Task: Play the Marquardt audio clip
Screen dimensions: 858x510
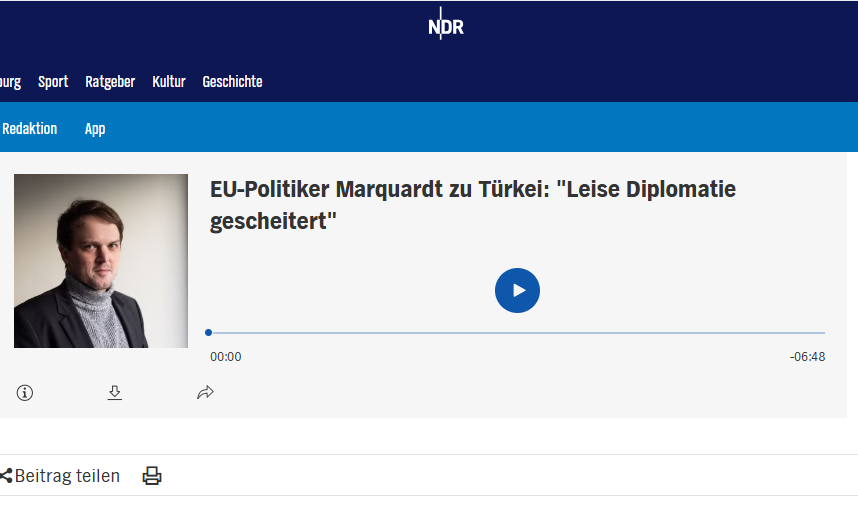Action: click(x=517, y=291)
